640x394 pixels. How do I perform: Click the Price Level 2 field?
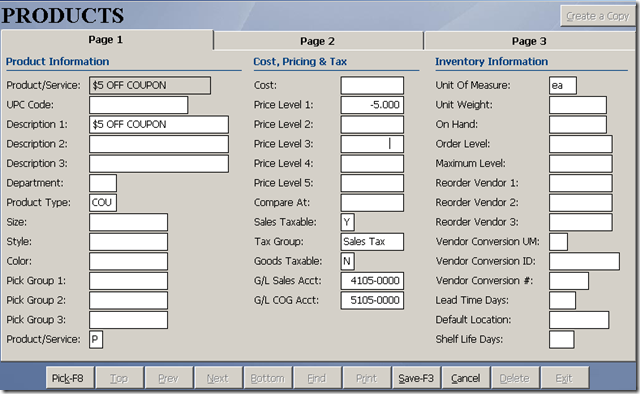[372, 125]
